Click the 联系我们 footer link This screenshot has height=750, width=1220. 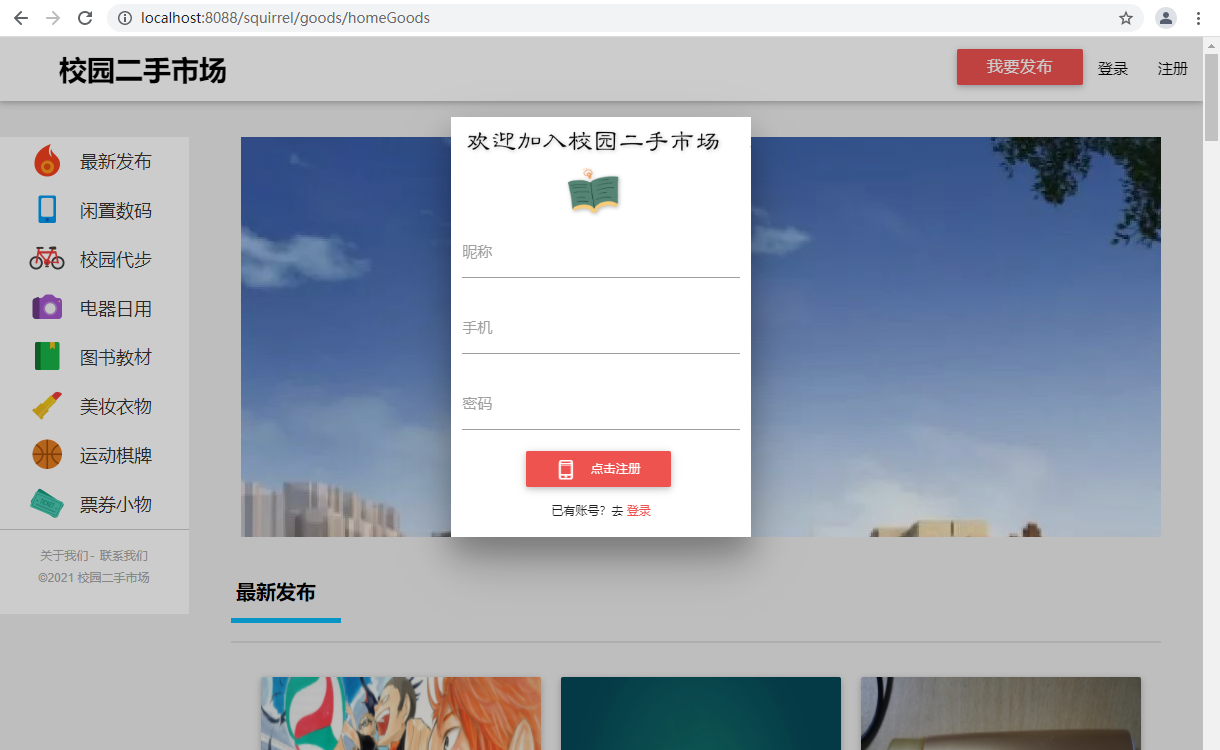click(x=124, y=555)
